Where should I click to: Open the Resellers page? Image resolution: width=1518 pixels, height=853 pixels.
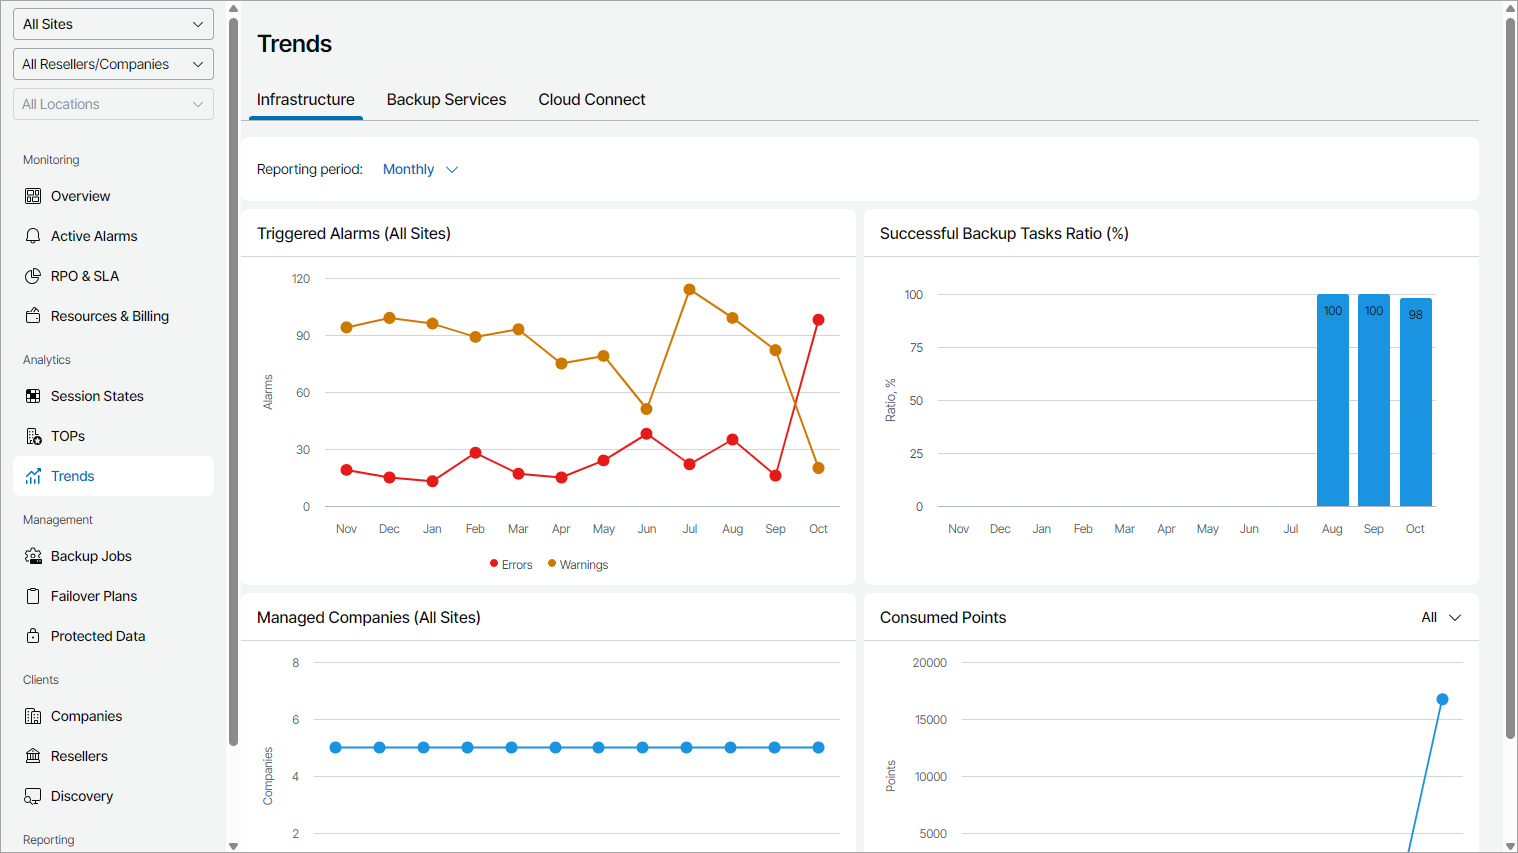(x=79, y=756)
